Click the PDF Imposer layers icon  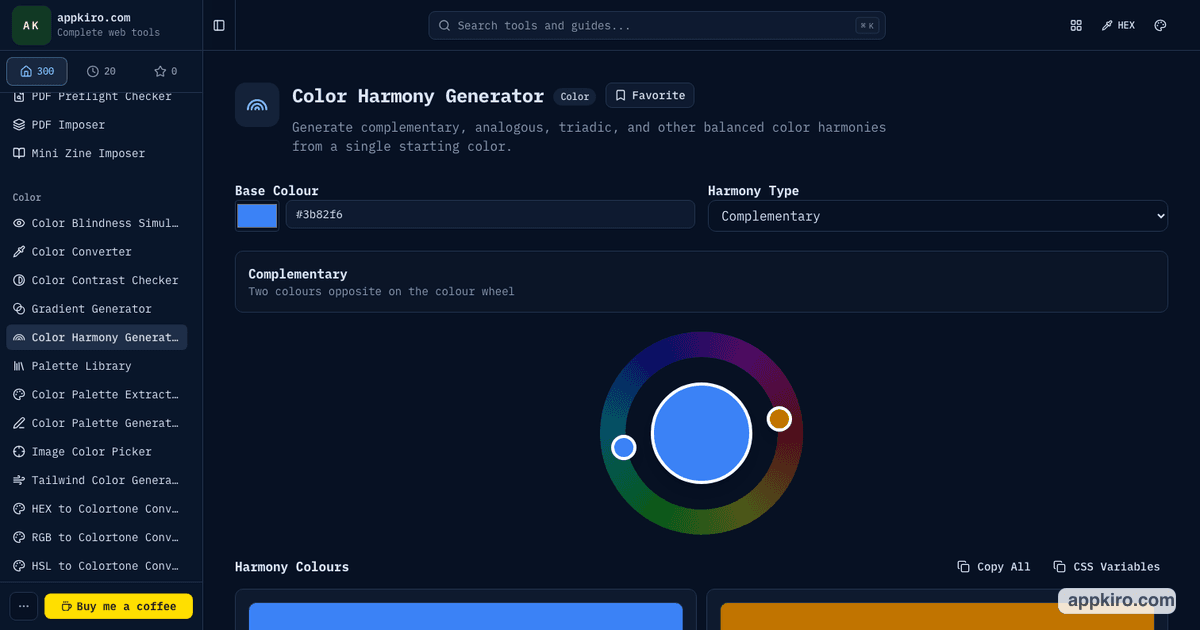[19, 125]
